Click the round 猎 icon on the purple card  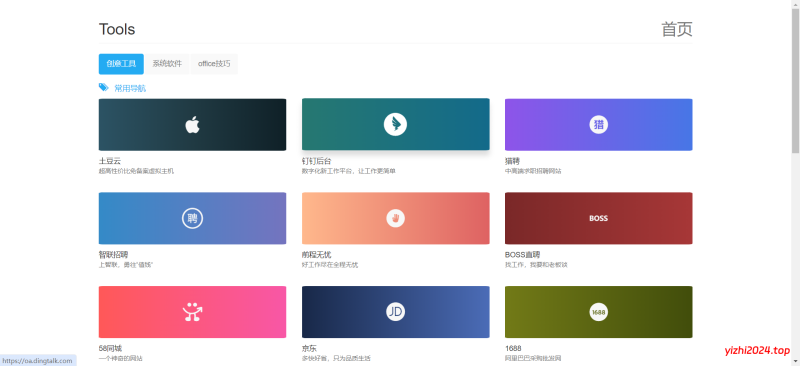[598, 125]
